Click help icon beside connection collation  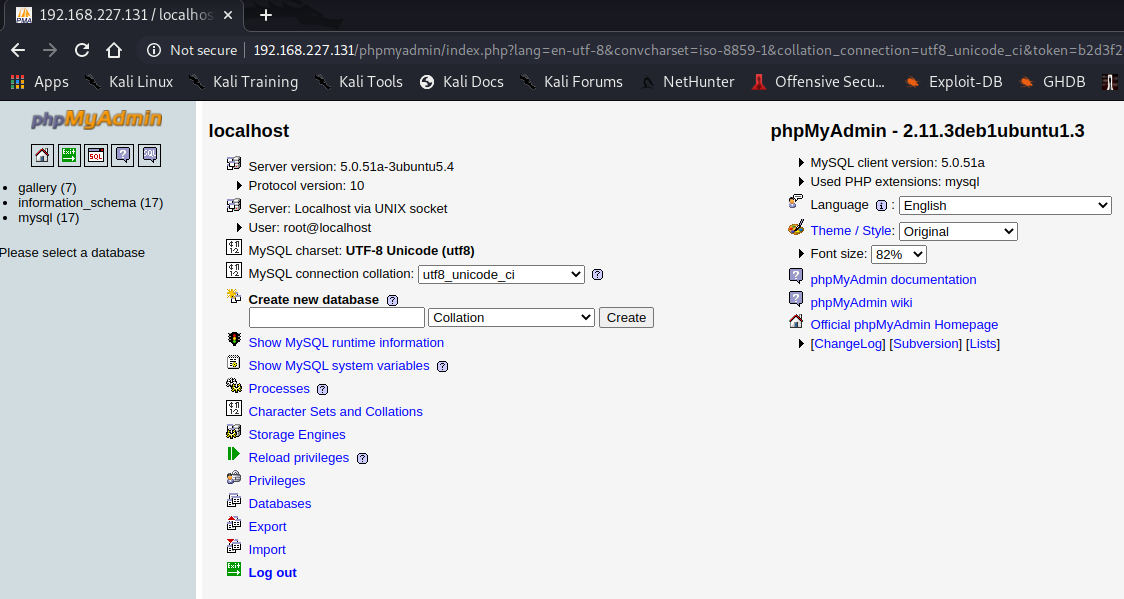[x=597, y=274]
